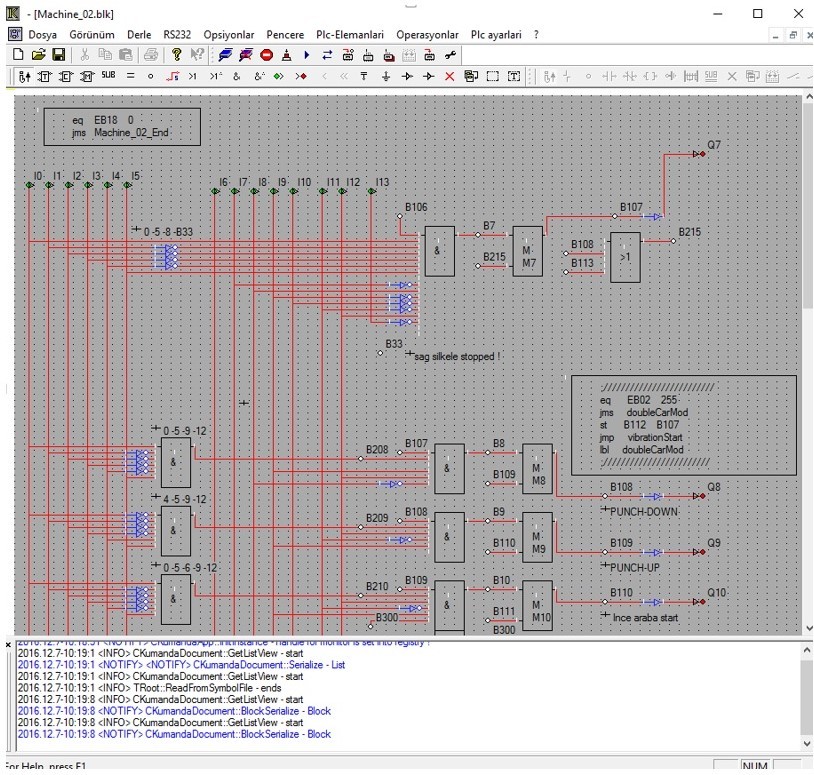Open the Opsiyonlar menu

pyautogui.click(x=229, y=35)
